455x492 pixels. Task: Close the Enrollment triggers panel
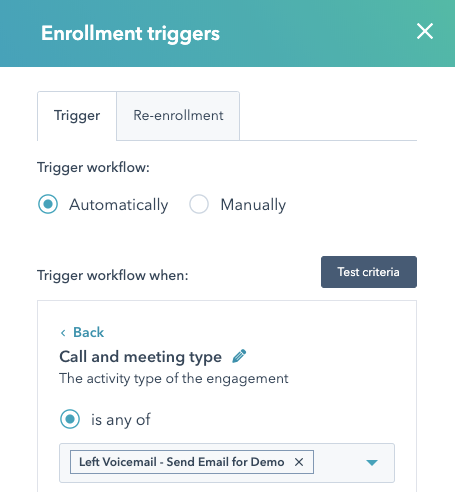pos(425,31)
